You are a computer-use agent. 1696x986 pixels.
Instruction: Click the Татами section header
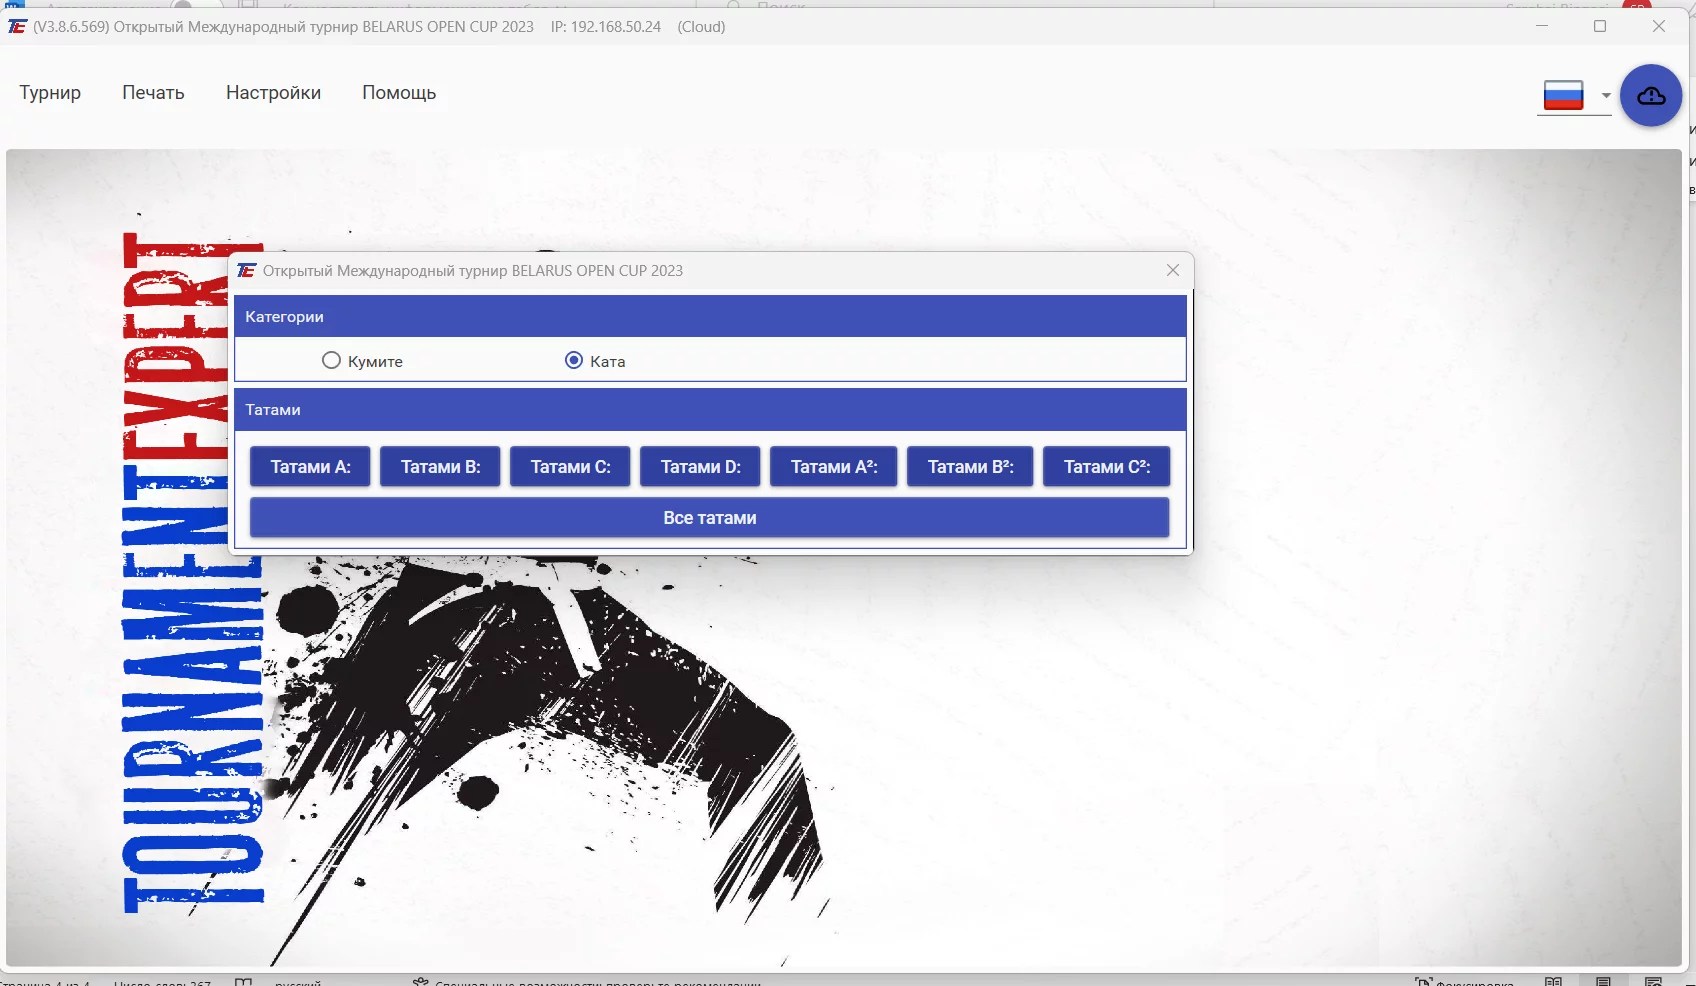(x=710, y=410)
